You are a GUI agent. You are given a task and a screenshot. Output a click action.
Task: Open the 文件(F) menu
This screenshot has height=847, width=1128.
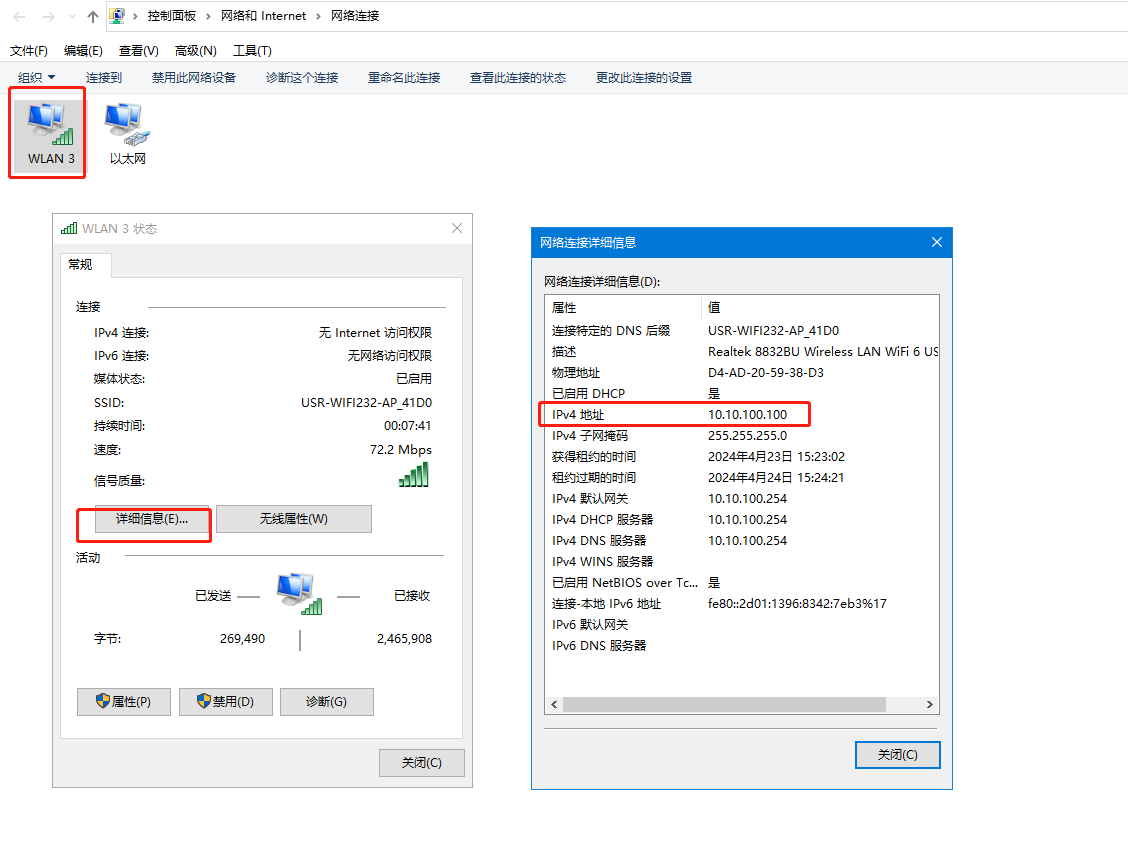point(29,51)
